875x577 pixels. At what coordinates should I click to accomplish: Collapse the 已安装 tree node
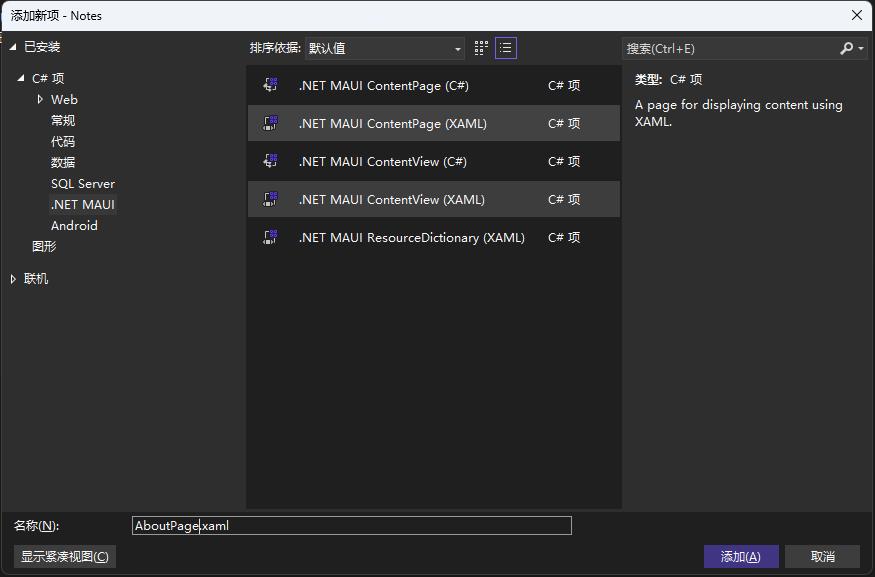13,47
